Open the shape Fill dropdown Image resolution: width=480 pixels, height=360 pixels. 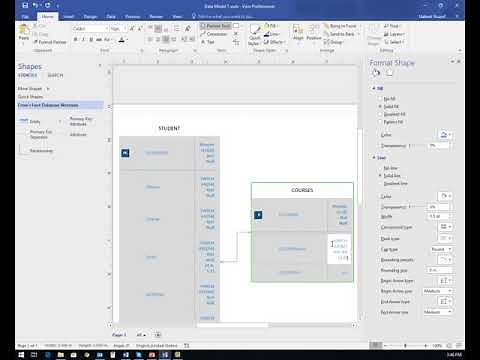tap(271, 26)
